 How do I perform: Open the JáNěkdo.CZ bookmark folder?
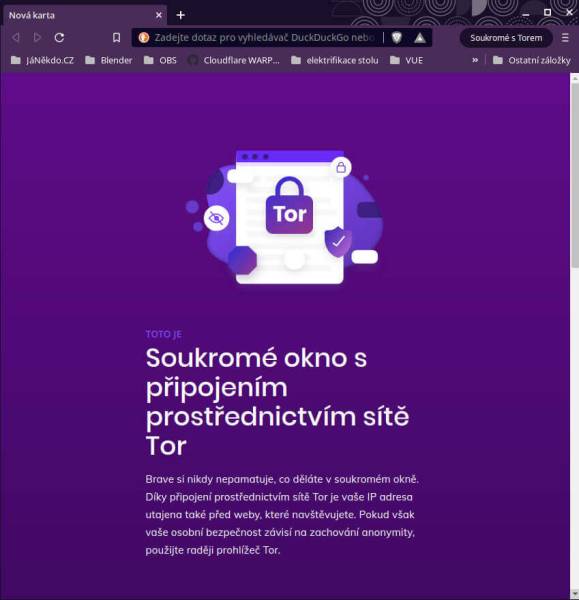42,60
